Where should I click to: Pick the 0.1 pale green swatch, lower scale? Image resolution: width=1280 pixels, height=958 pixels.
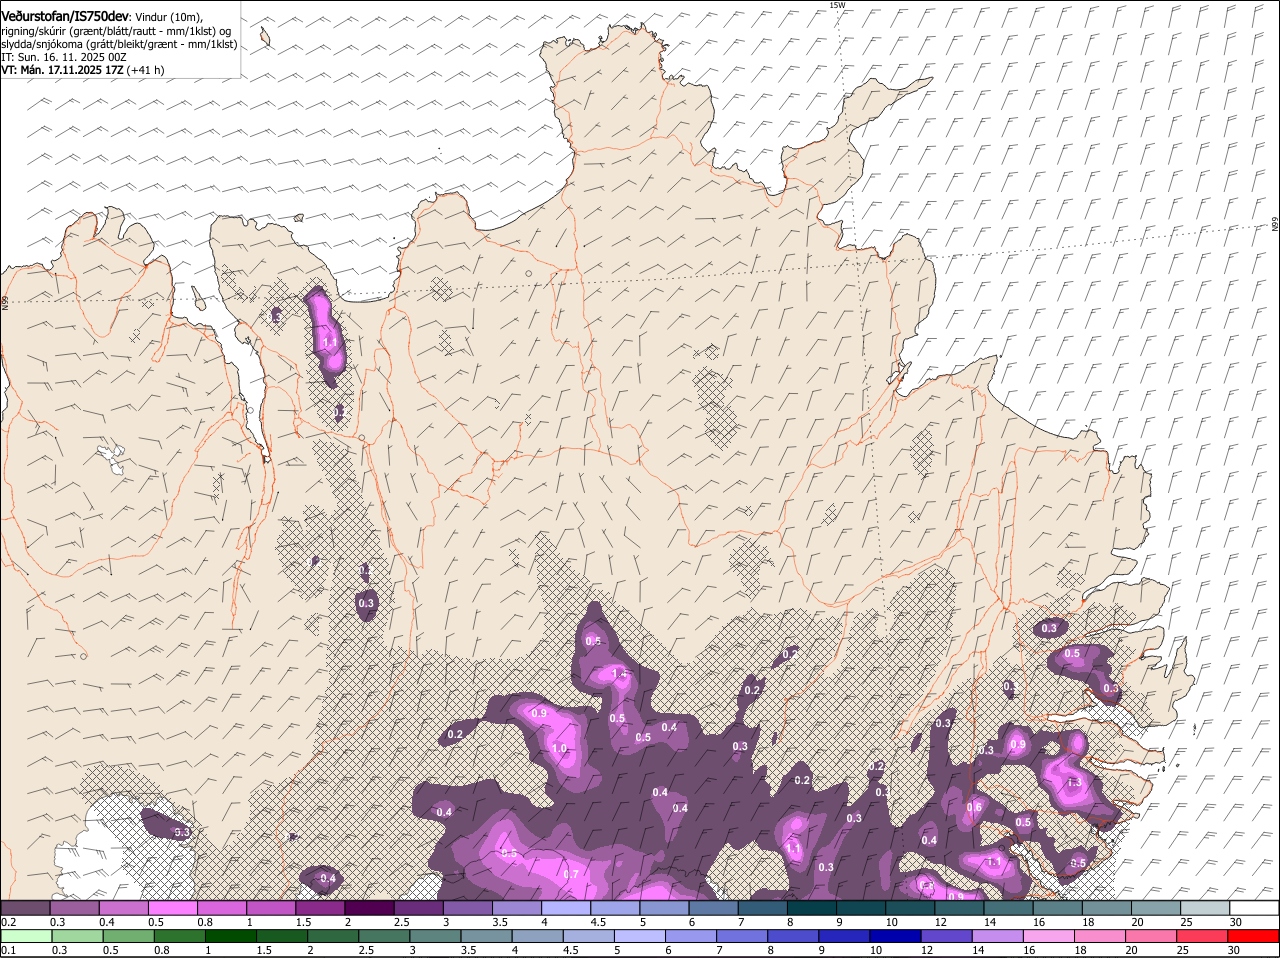27,936
